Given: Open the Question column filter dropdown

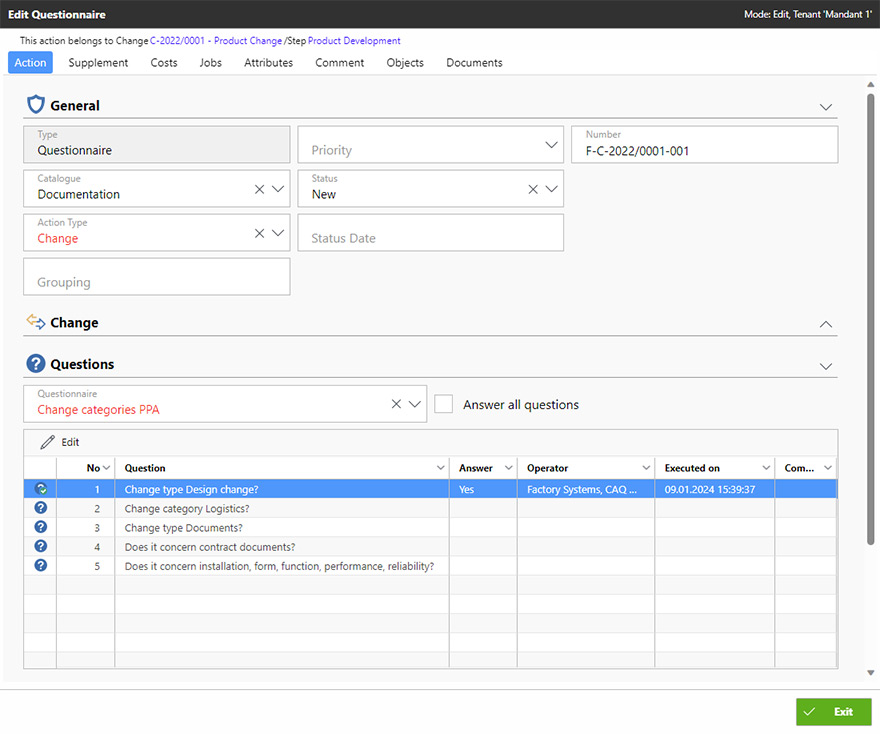Looking at the screenshot, I should tap(440, 468).
